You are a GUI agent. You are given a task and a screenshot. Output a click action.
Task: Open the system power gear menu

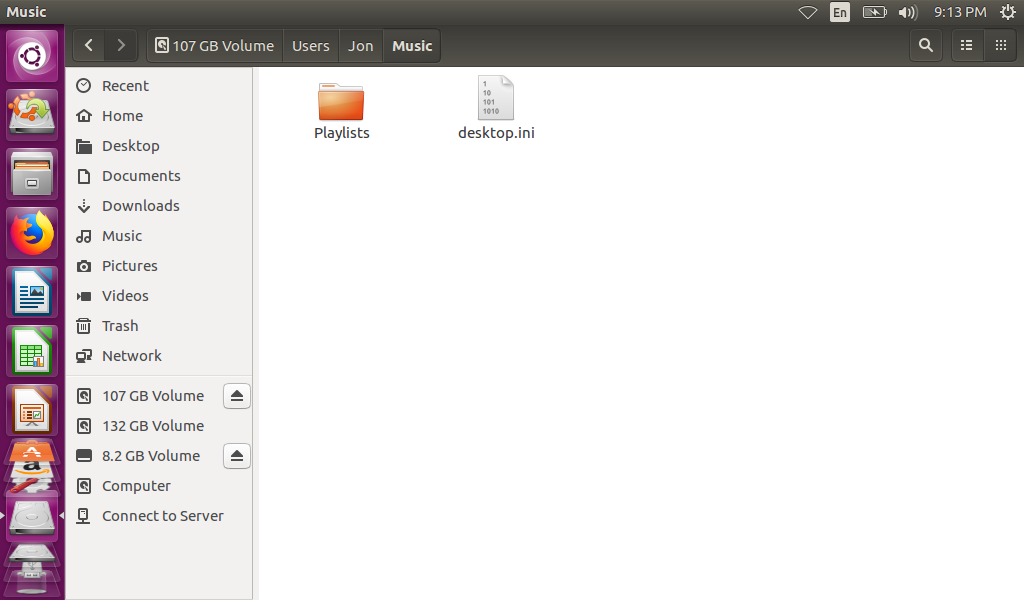click(1007, 12)
